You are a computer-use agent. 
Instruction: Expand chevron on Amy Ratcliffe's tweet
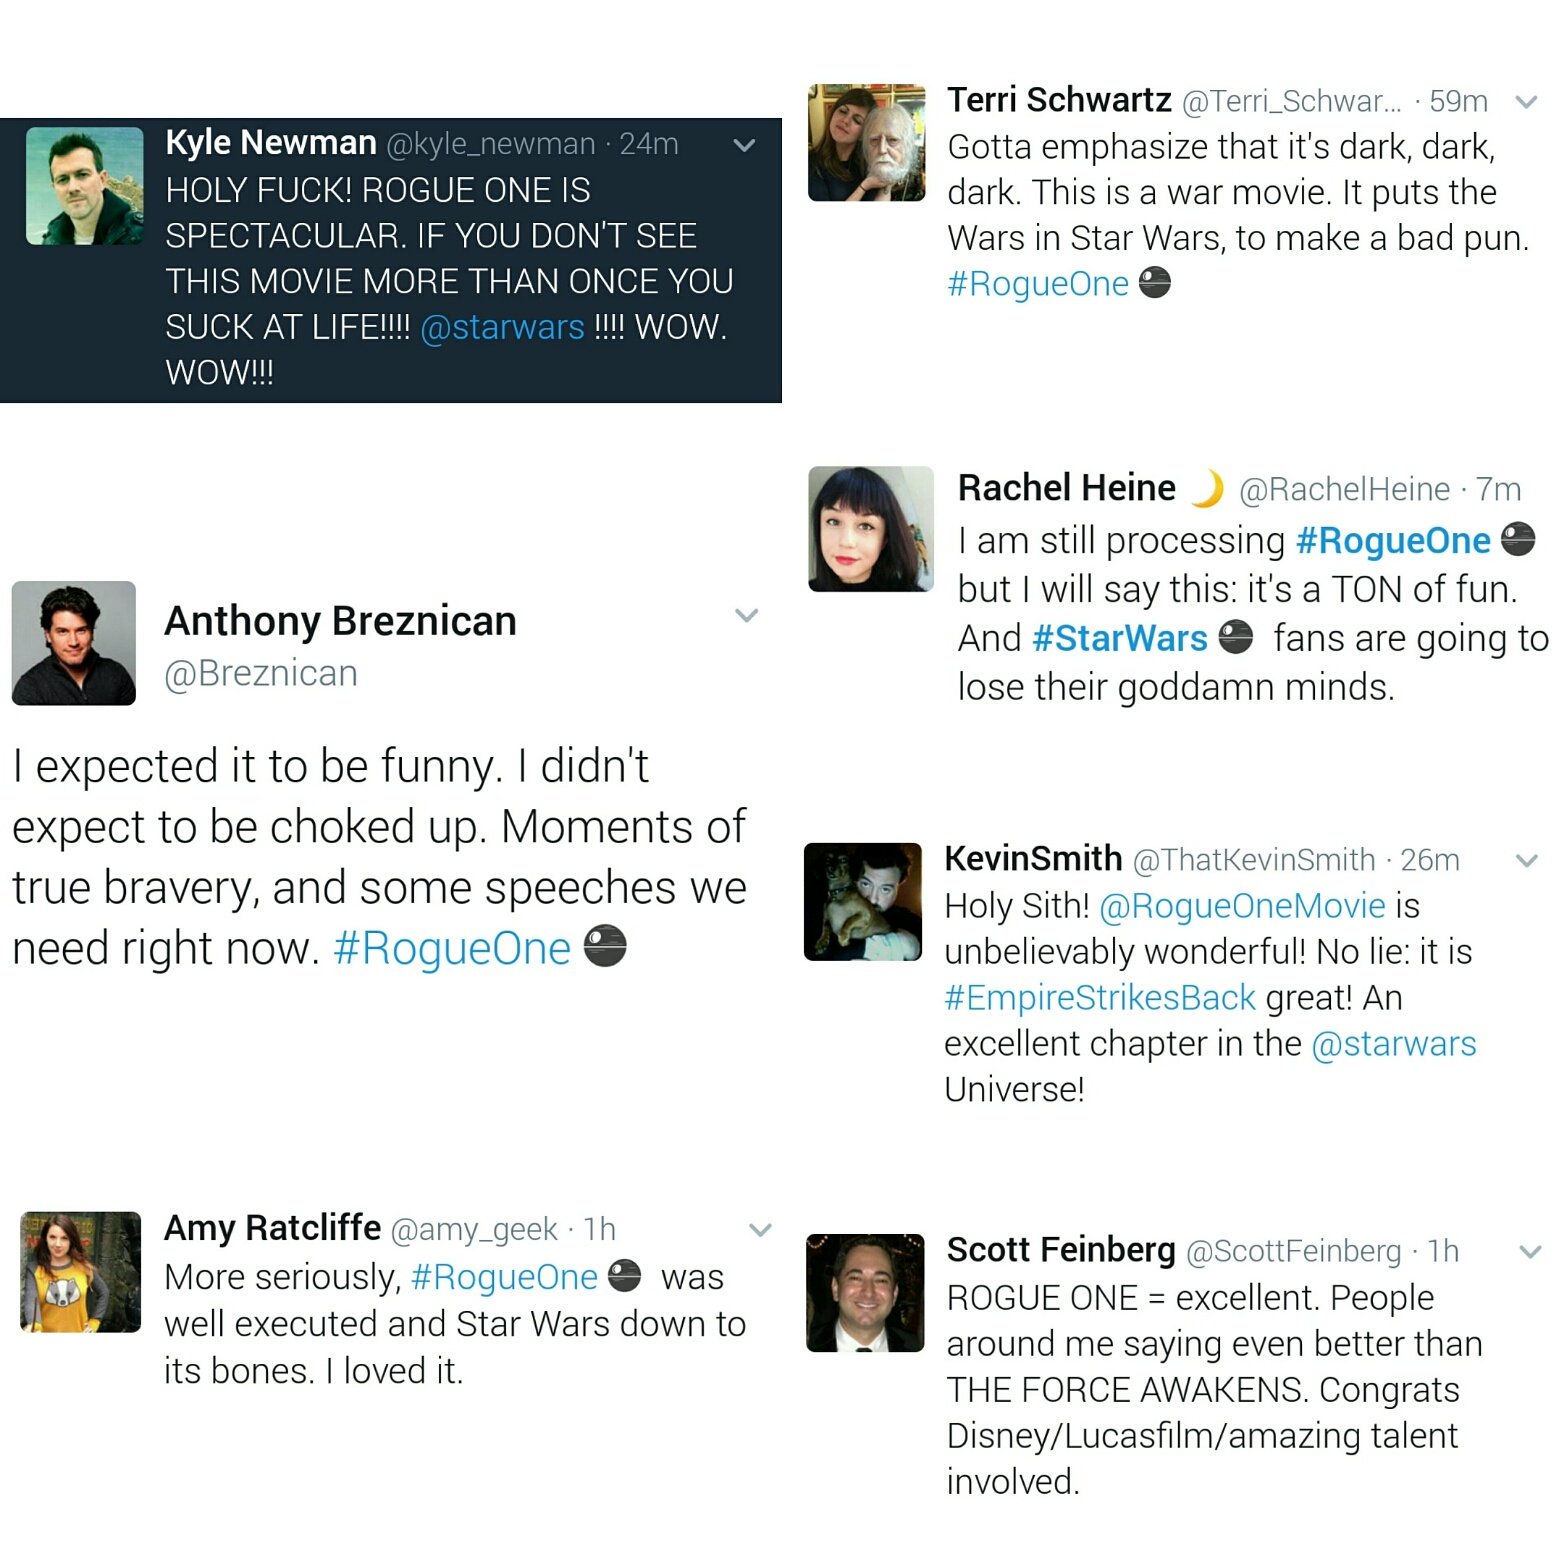(761, 1230)
